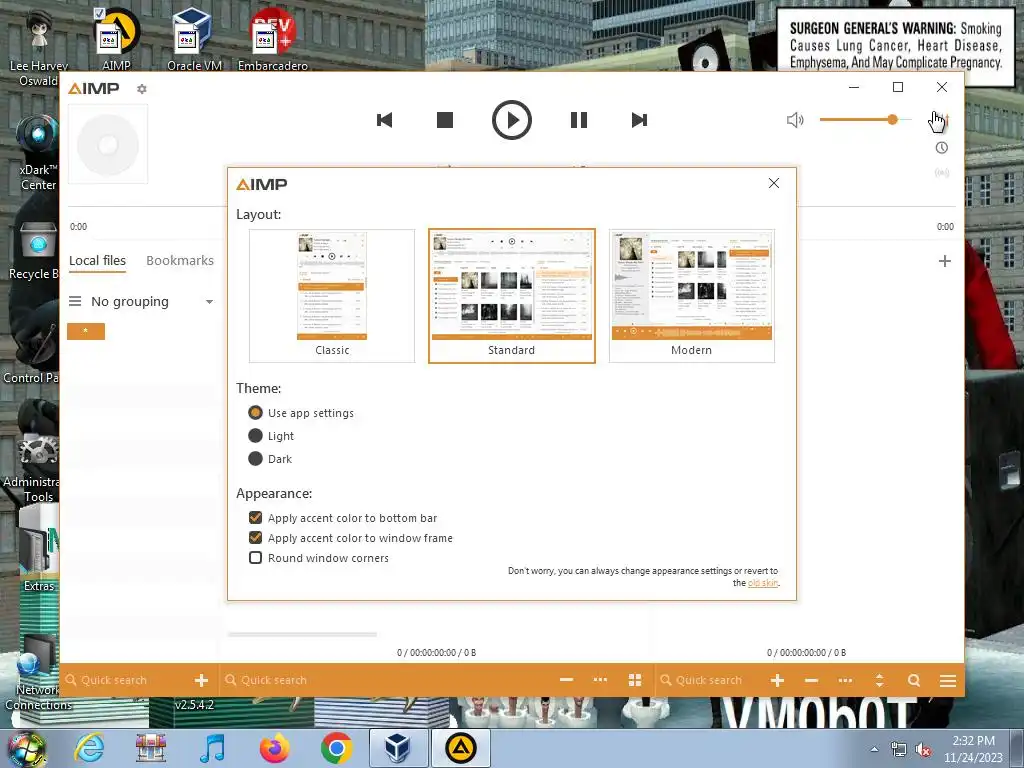
Task: Skip to the previous track
Action: (385, 120)
